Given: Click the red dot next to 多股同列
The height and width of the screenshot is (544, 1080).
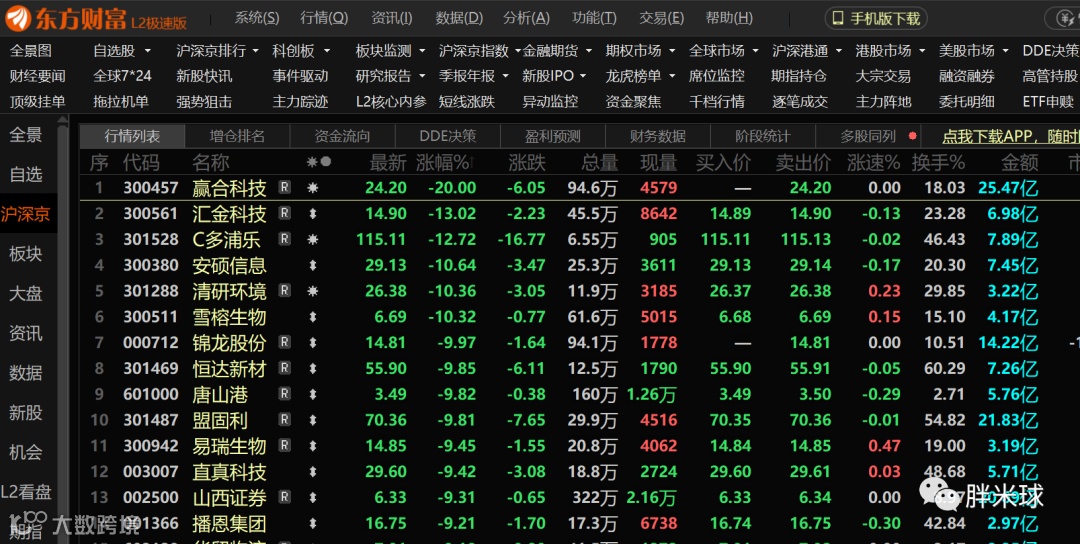Looking at the screenshot, I should tap(913, 136).
